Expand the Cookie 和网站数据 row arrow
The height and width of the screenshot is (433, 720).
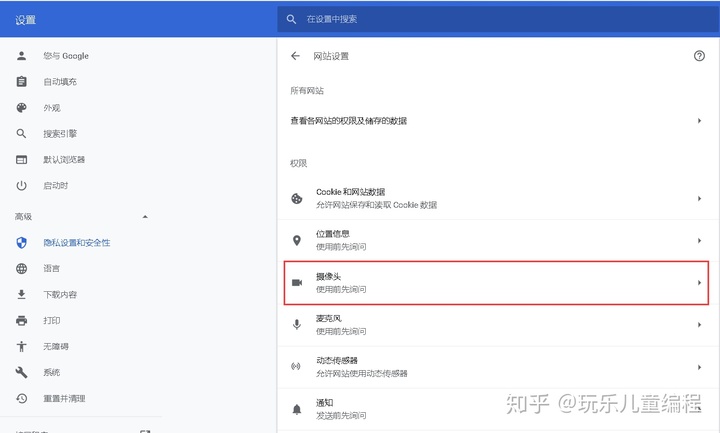[x=699, y=199]
